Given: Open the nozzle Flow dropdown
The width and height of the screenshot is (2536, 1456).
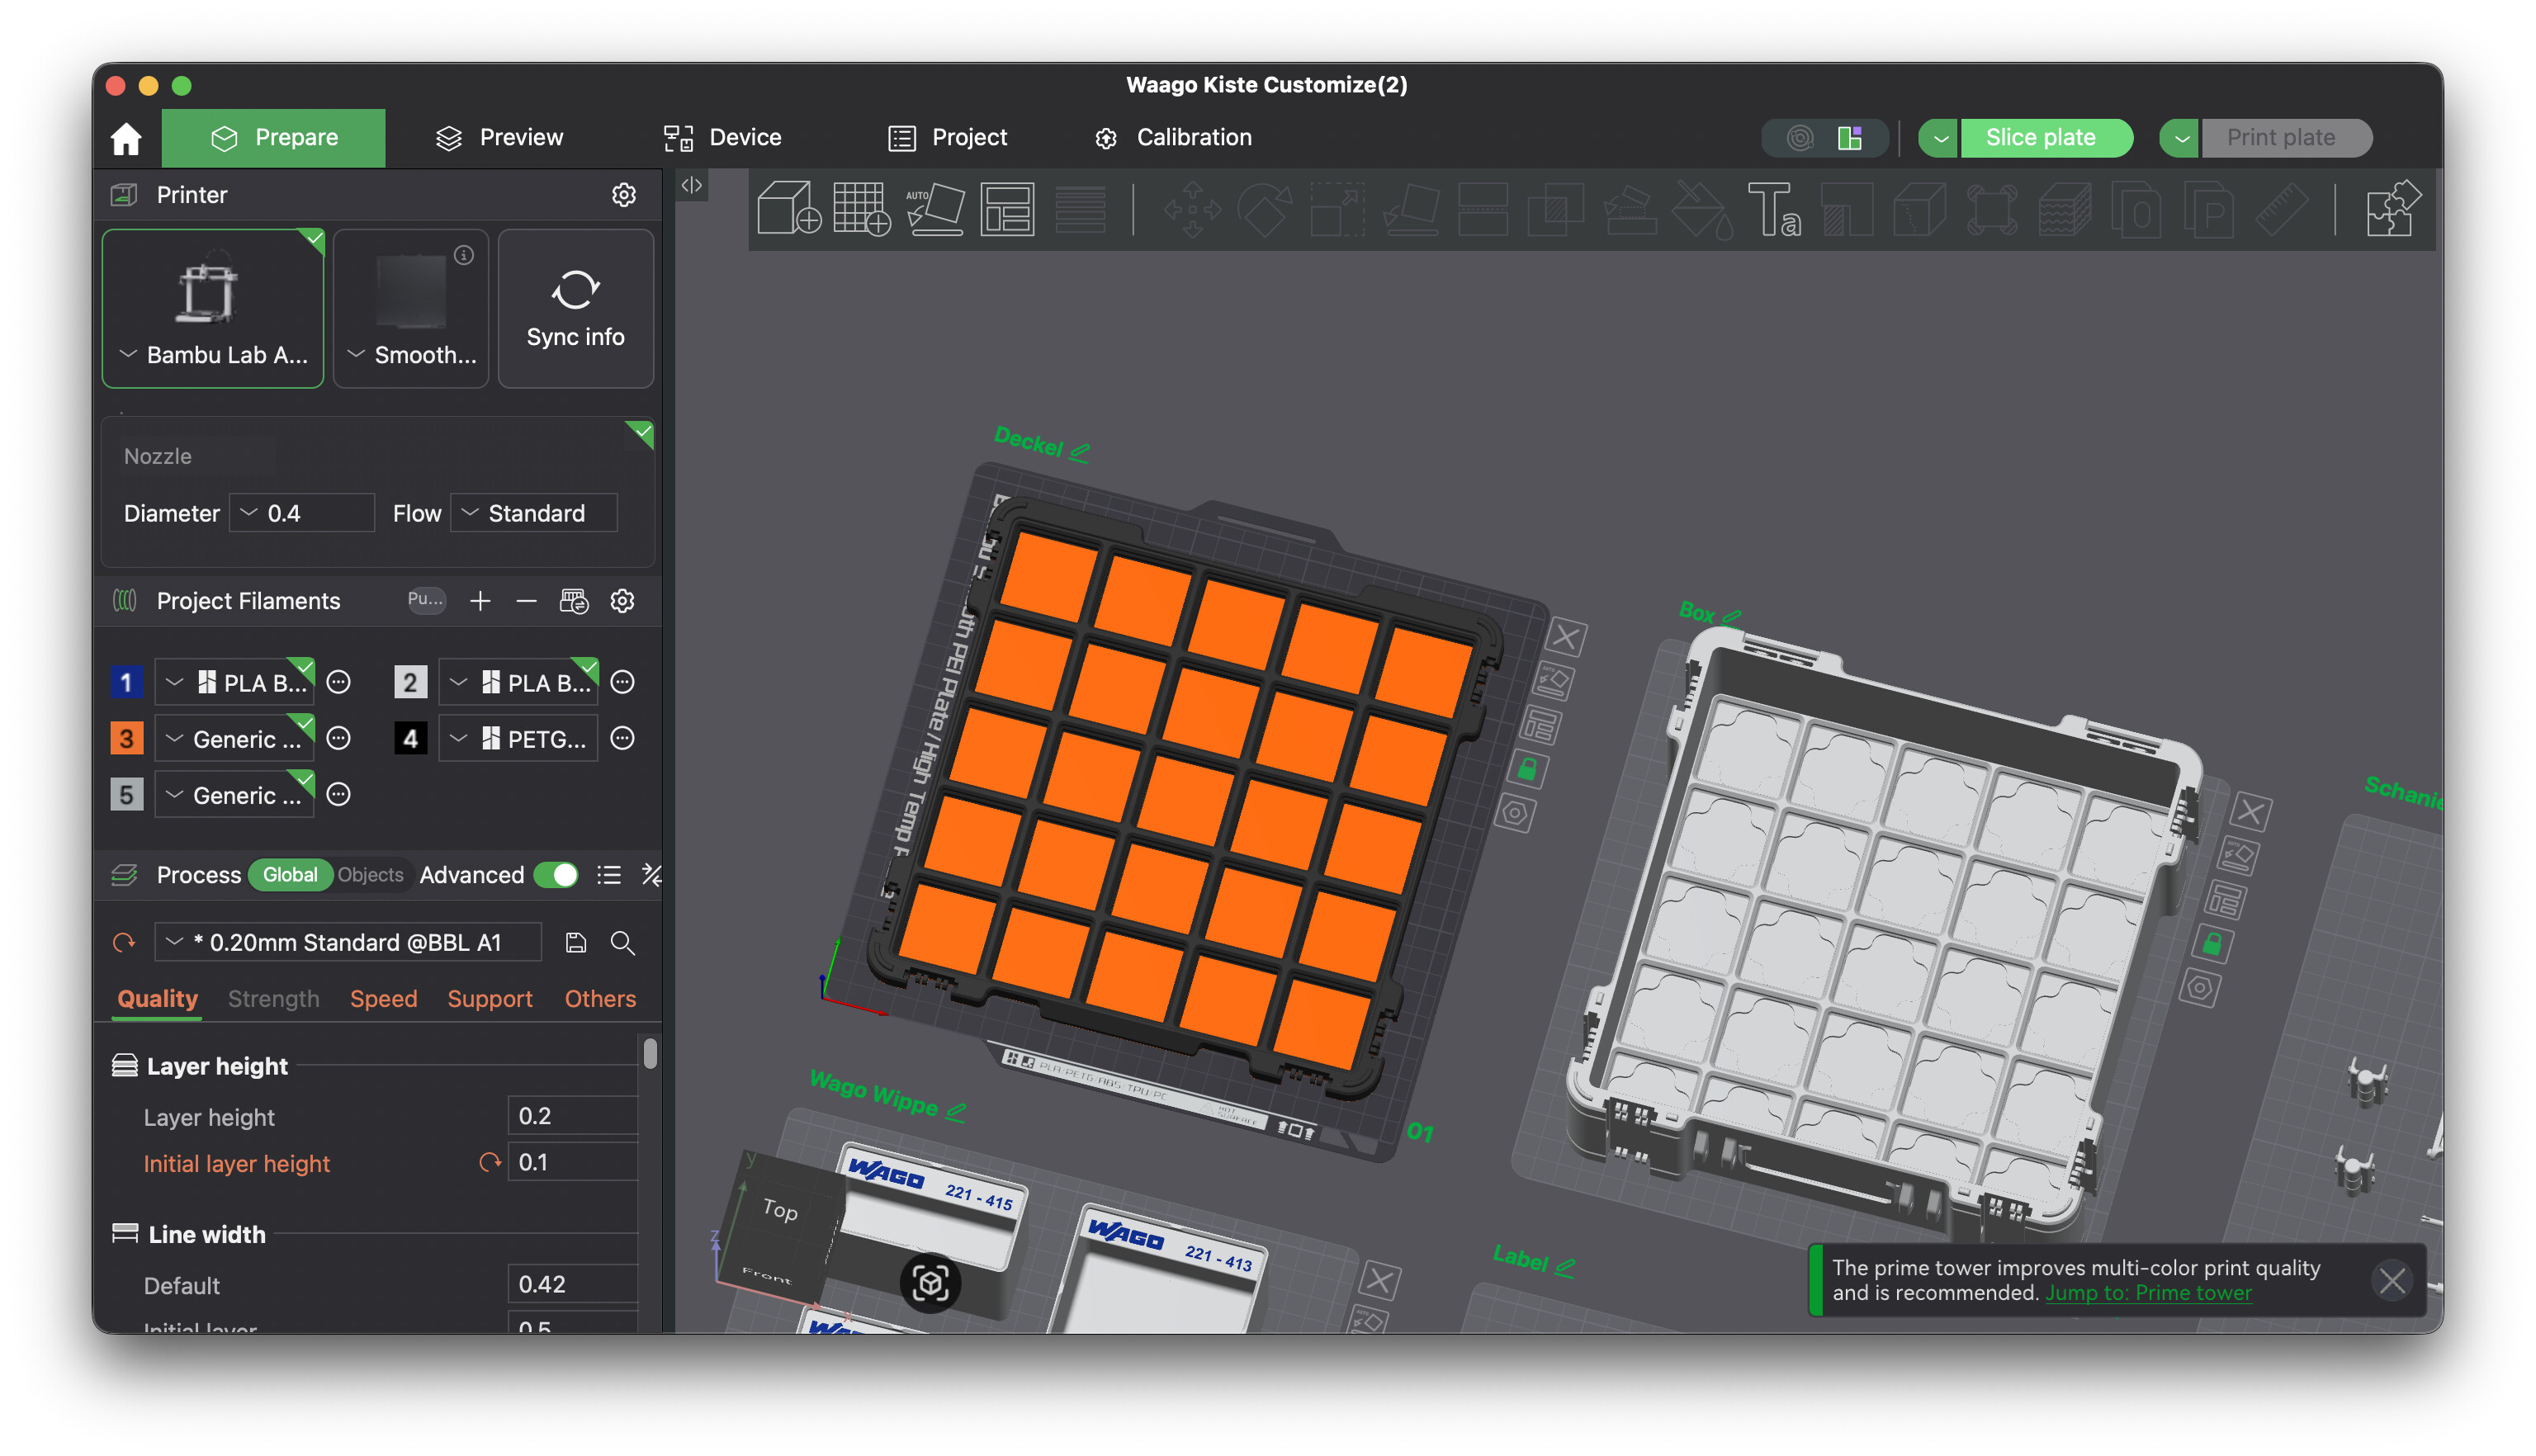Looking at the screenshot, I should coord(534,513).
